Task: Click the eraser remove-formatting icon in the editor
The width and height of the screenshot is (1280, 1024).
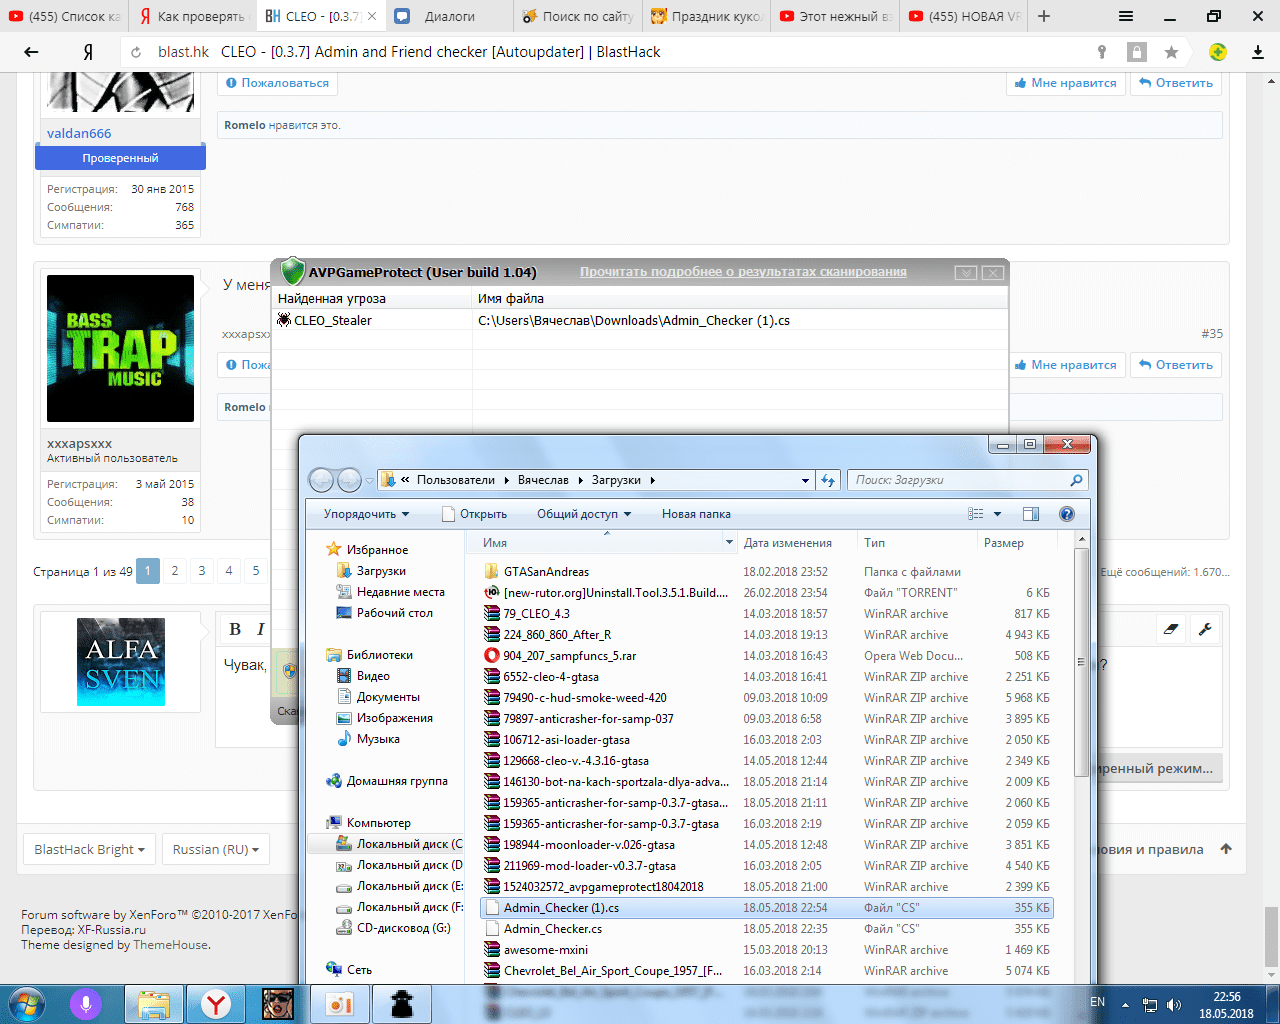Action: pos(1171,629)
